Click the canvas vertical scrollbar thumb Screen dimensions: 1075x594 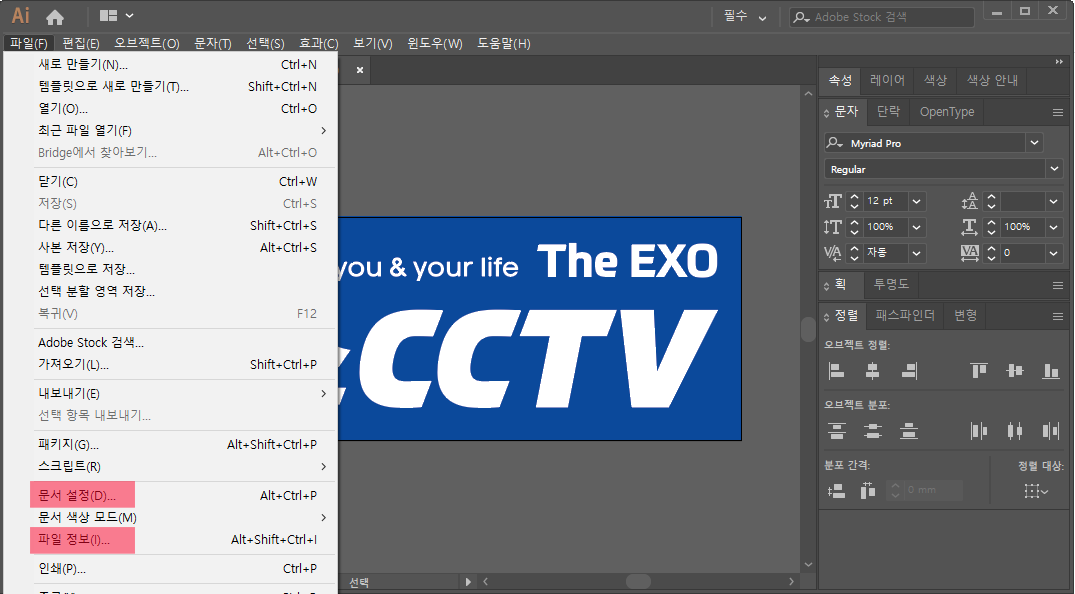[808, 330]
